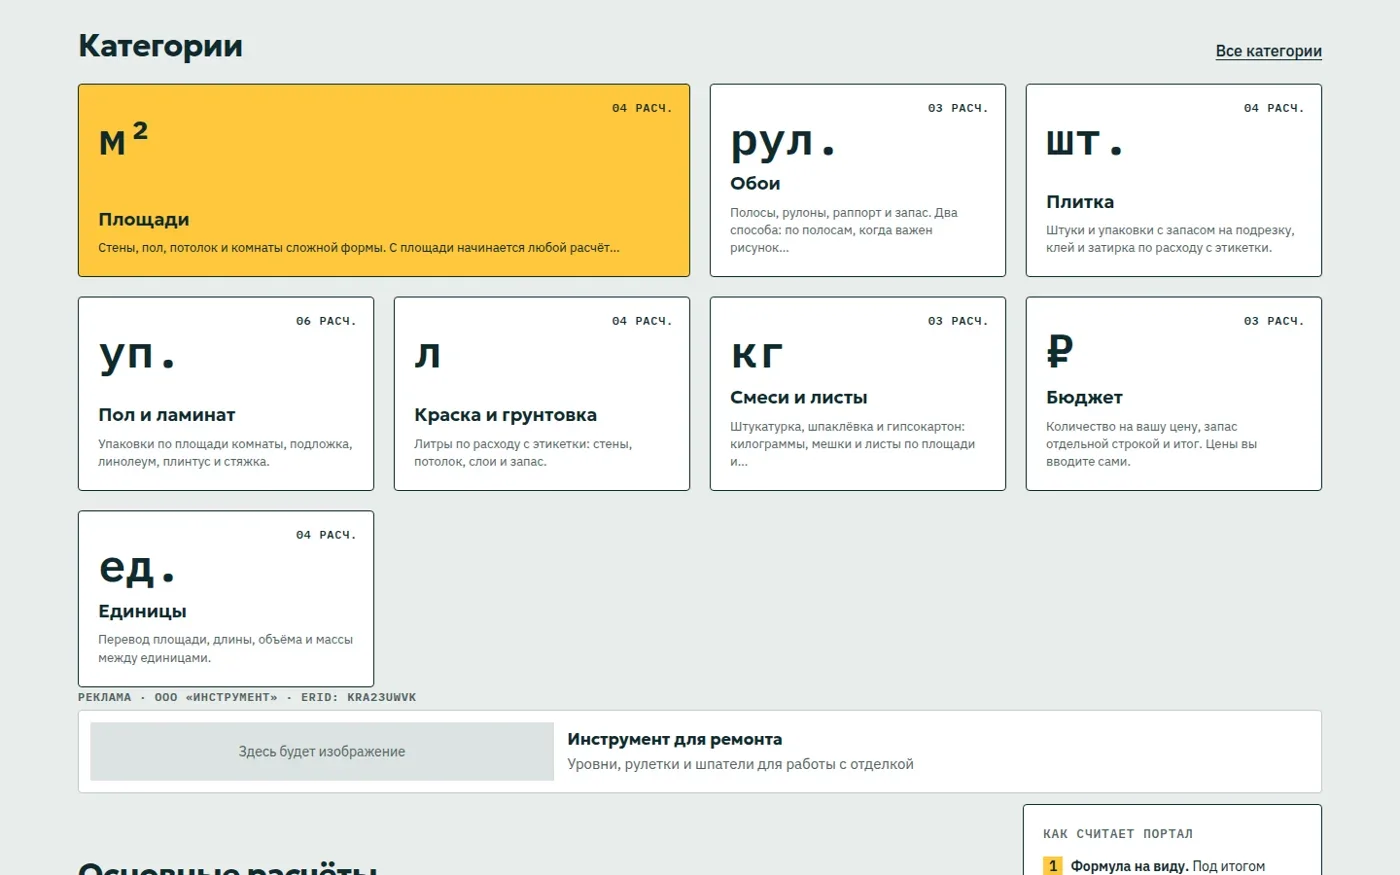Open the "Смеси и листы" category title

799,397
